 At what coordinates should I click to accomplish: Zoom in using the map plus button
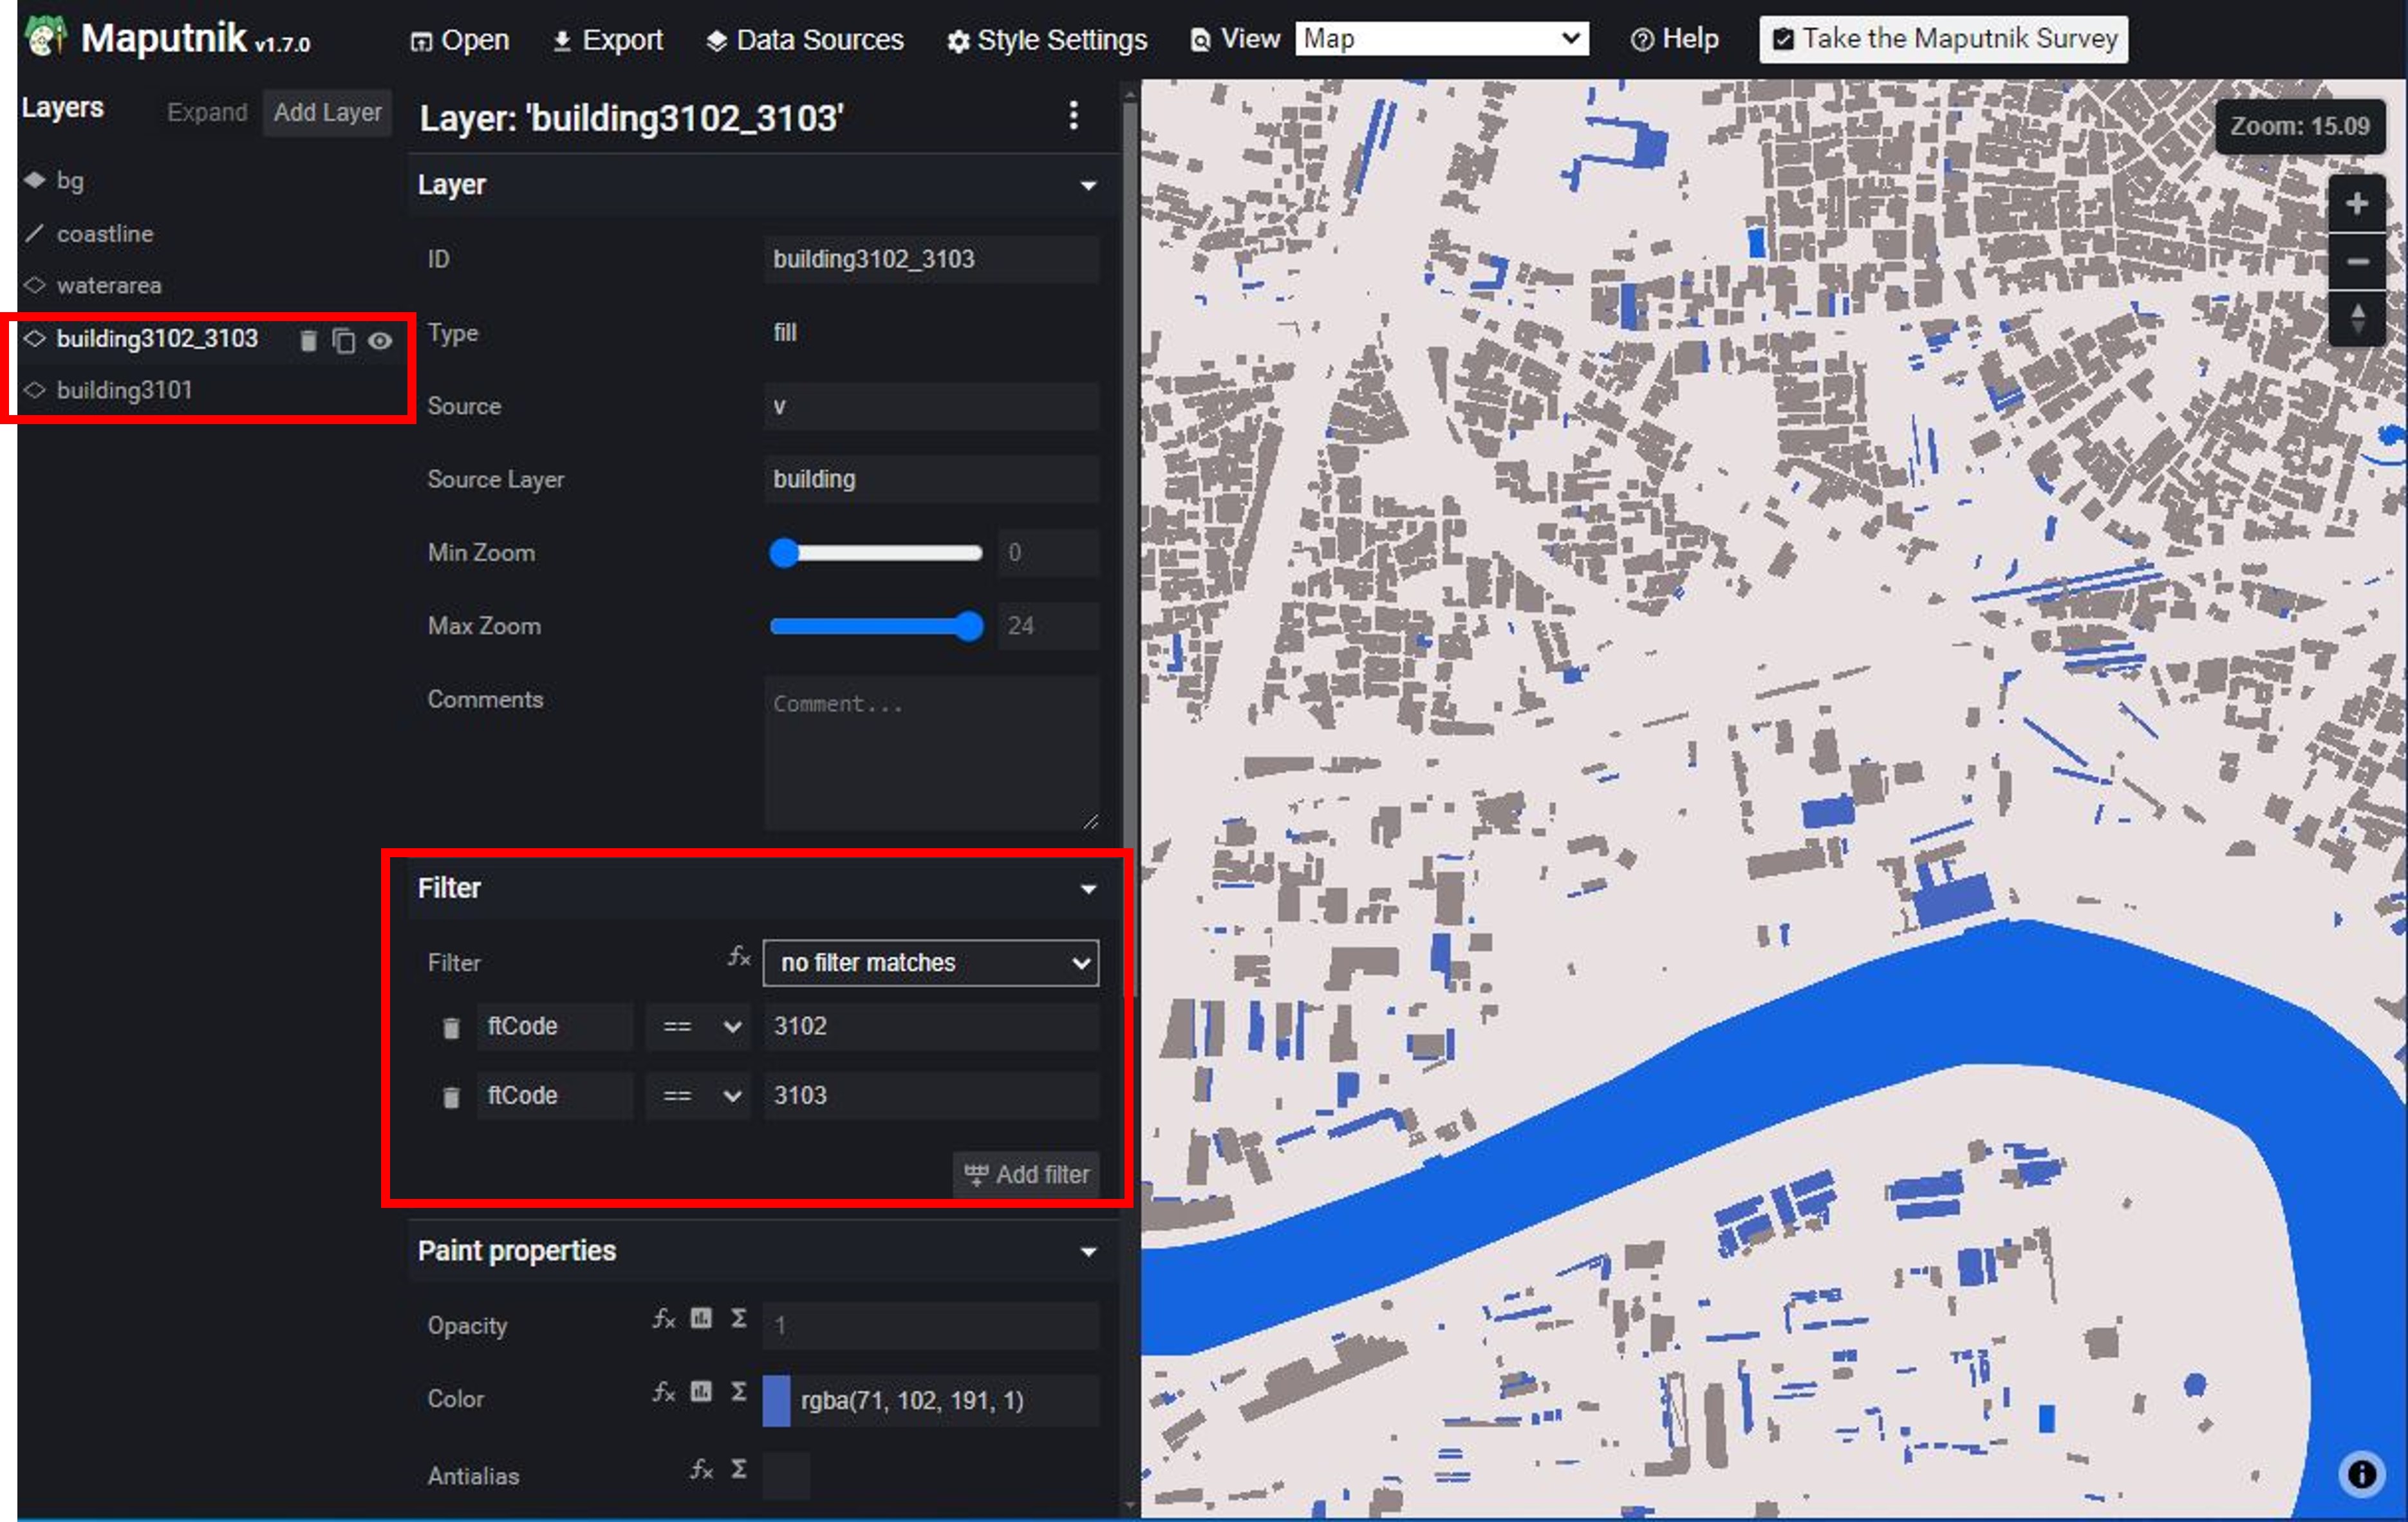click(x=2357, y=204)
